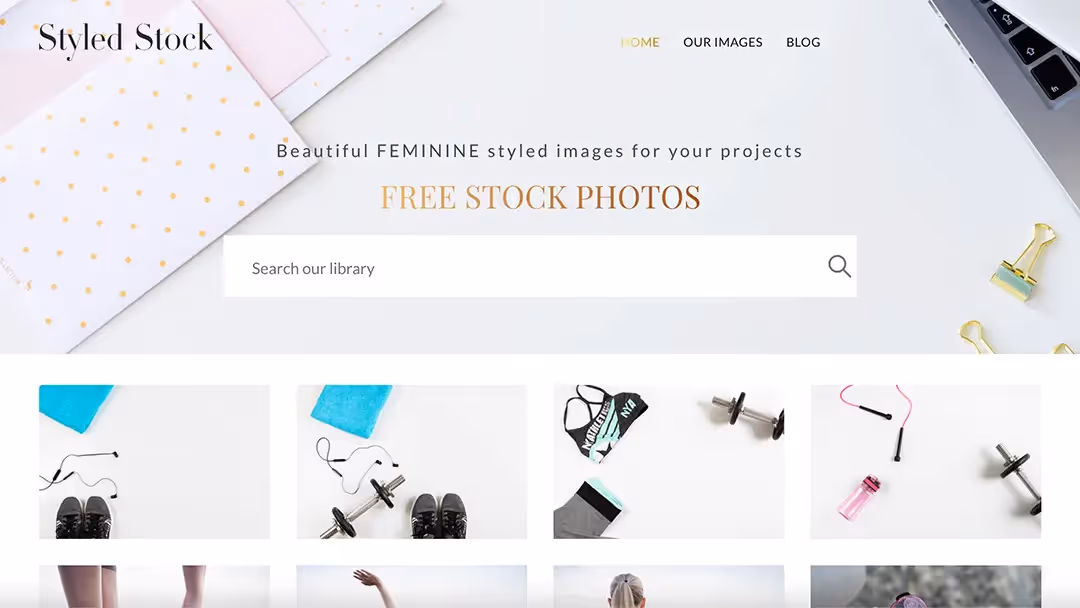Open the legs photo in second row

(154, 587)
